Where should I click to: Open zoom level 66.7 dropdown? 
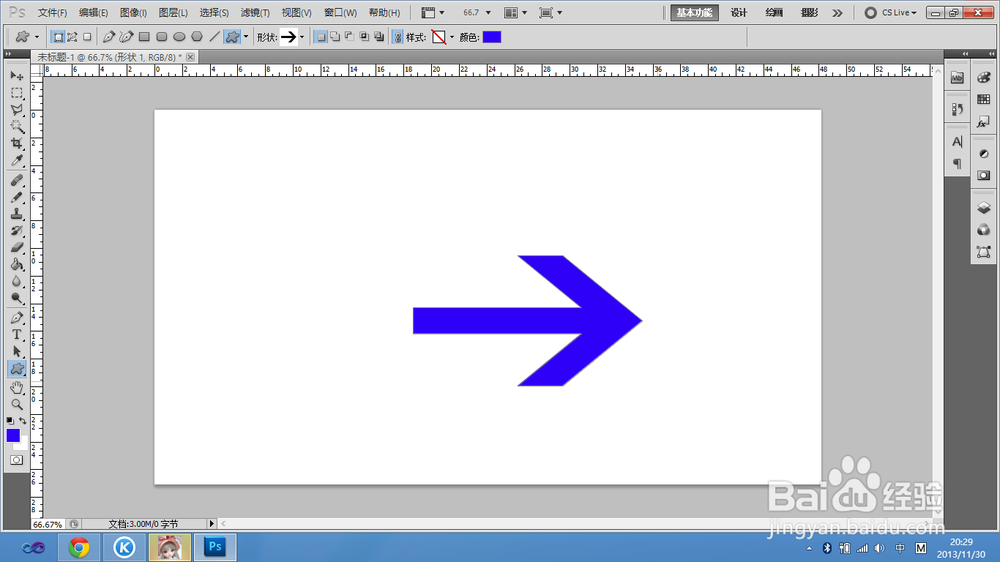[x=489, y=13]
